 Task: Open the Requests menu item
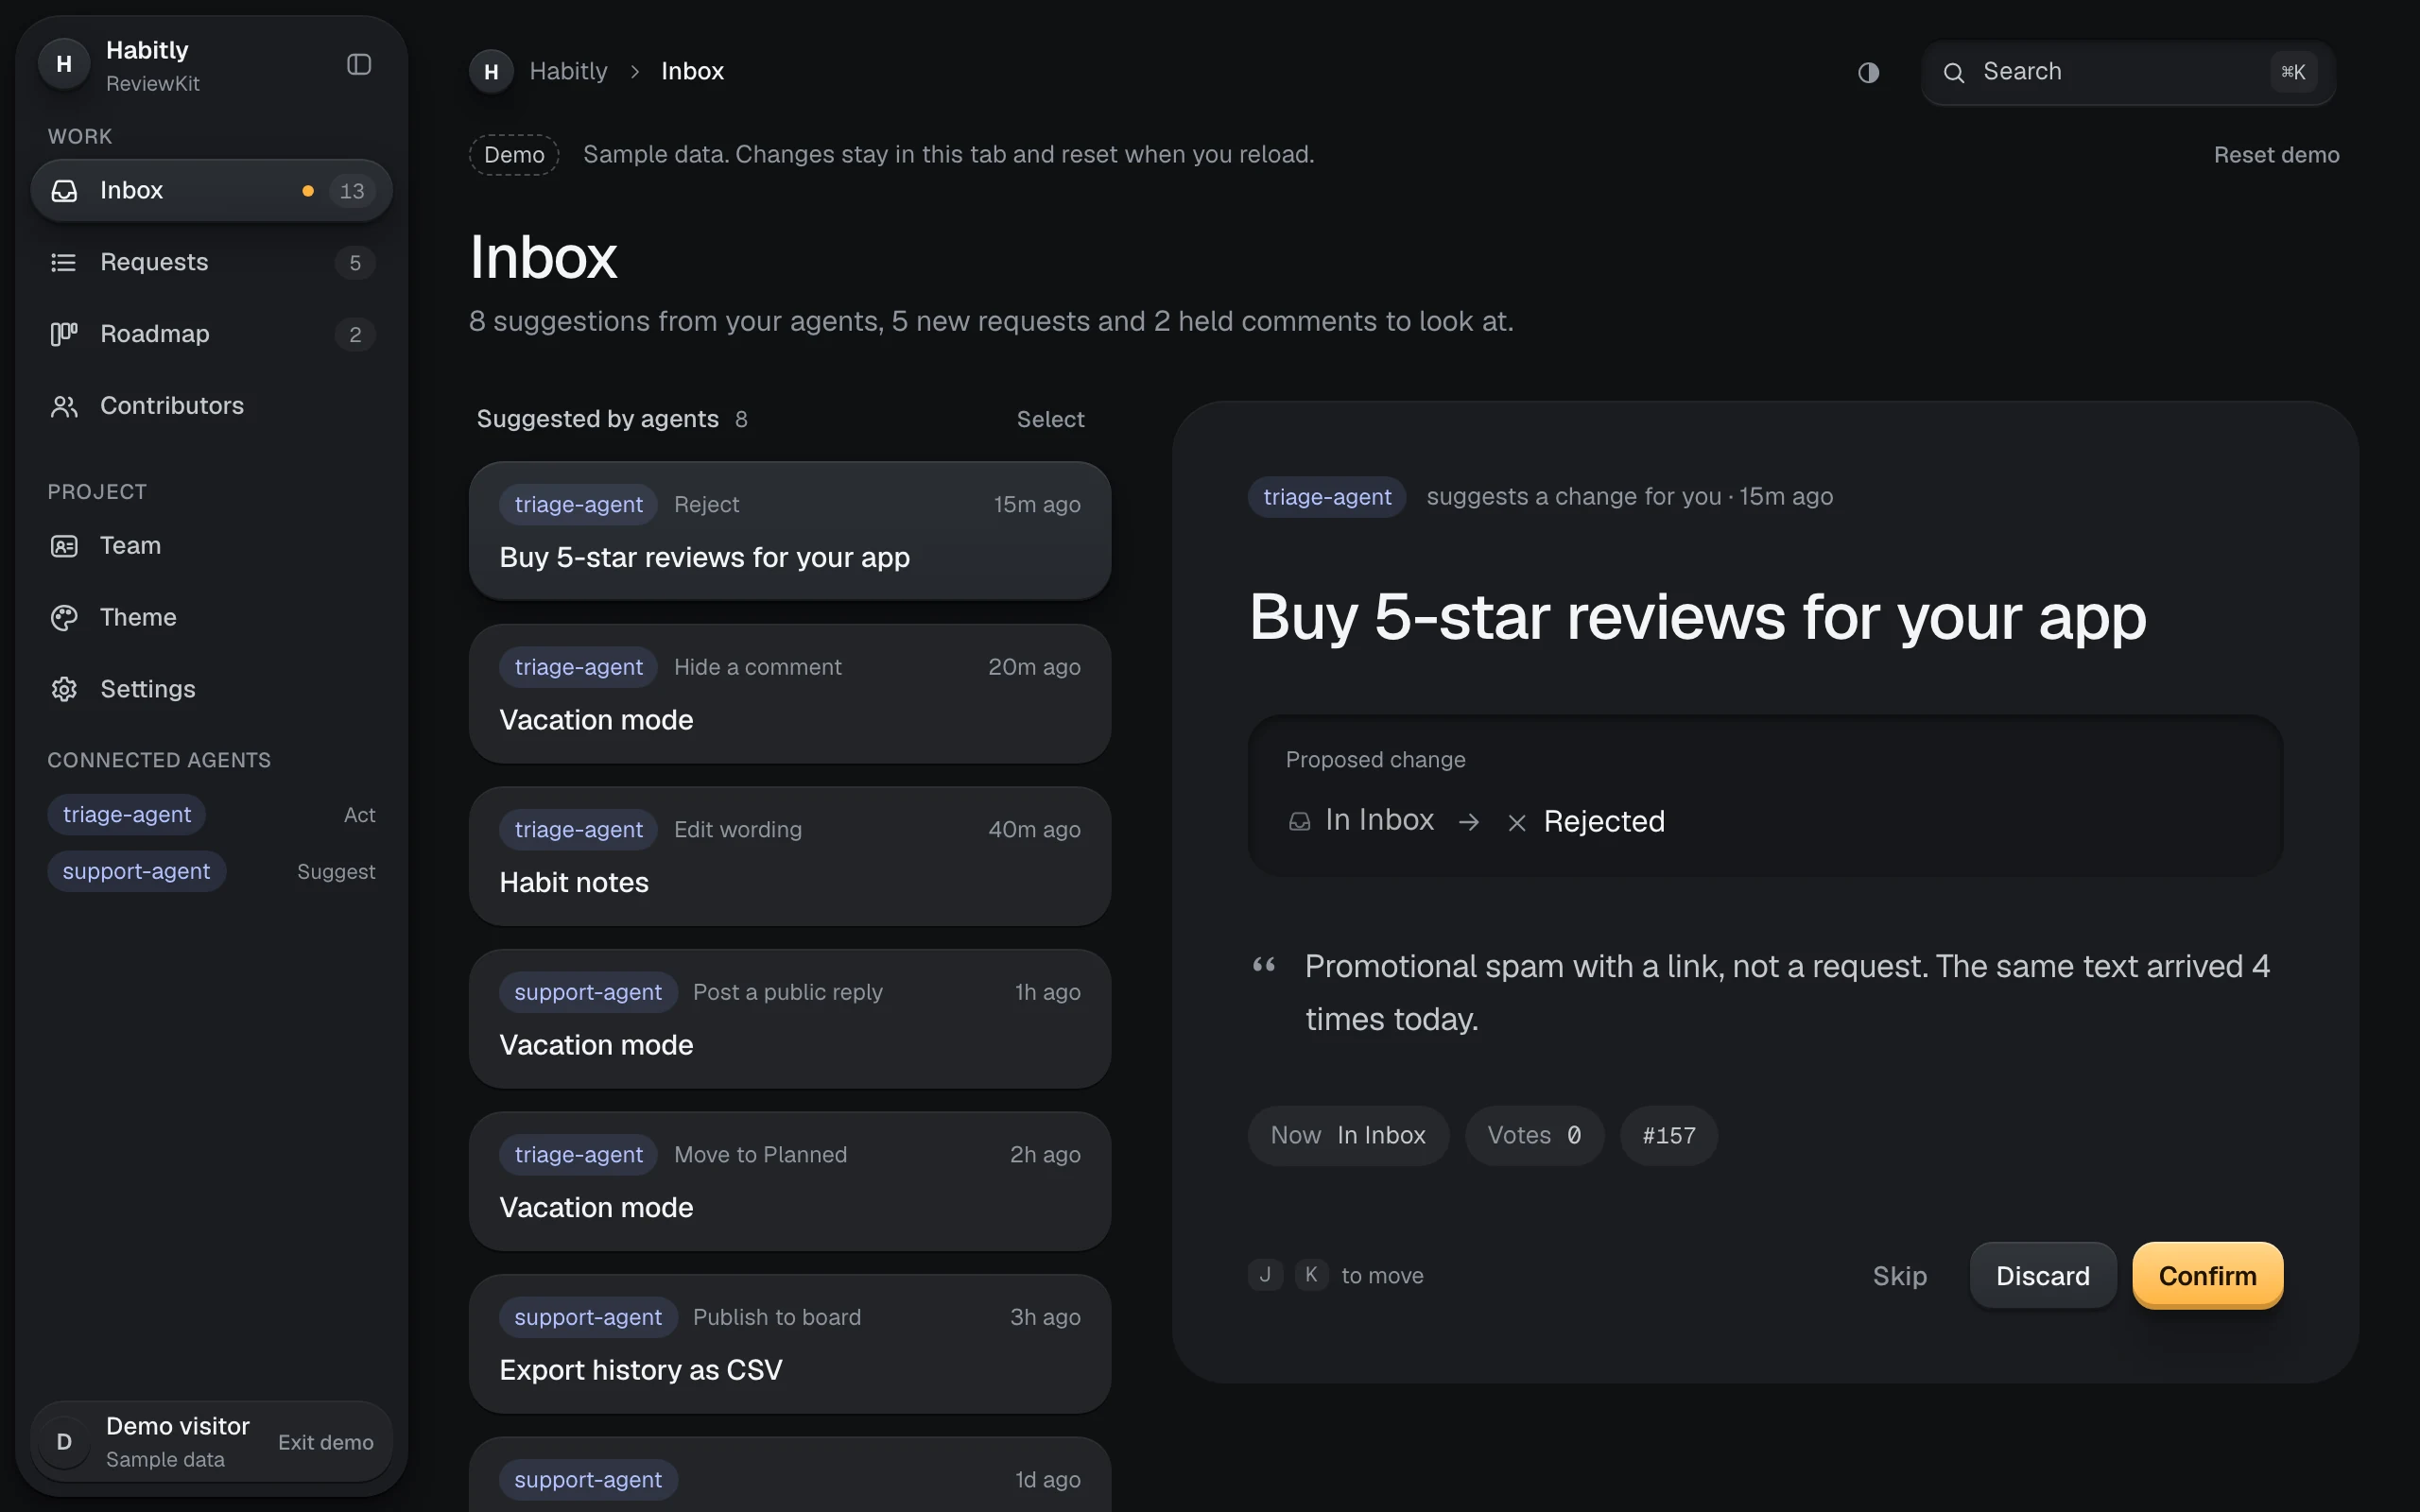[211, 262]
